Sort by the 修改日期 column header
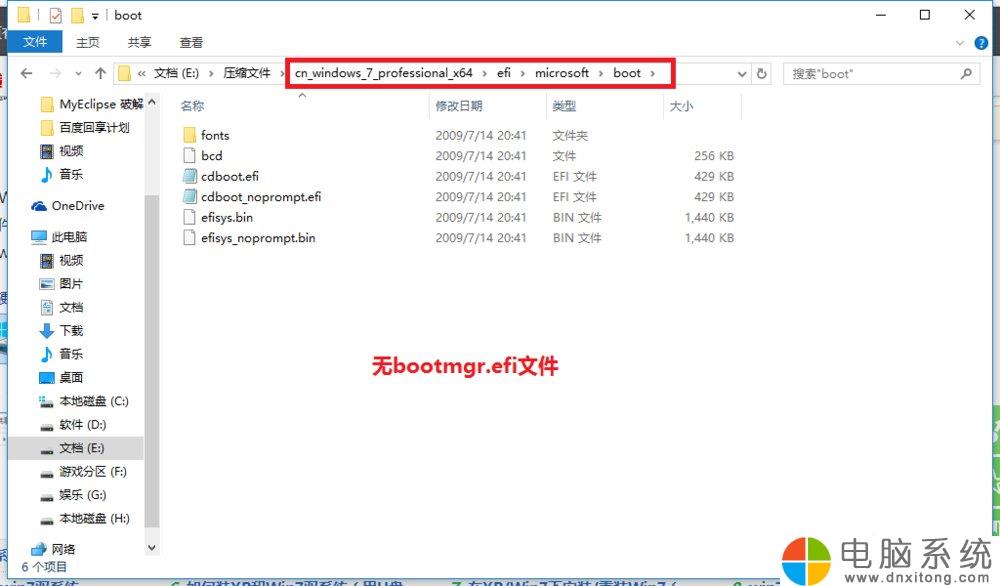 point(459,106)
